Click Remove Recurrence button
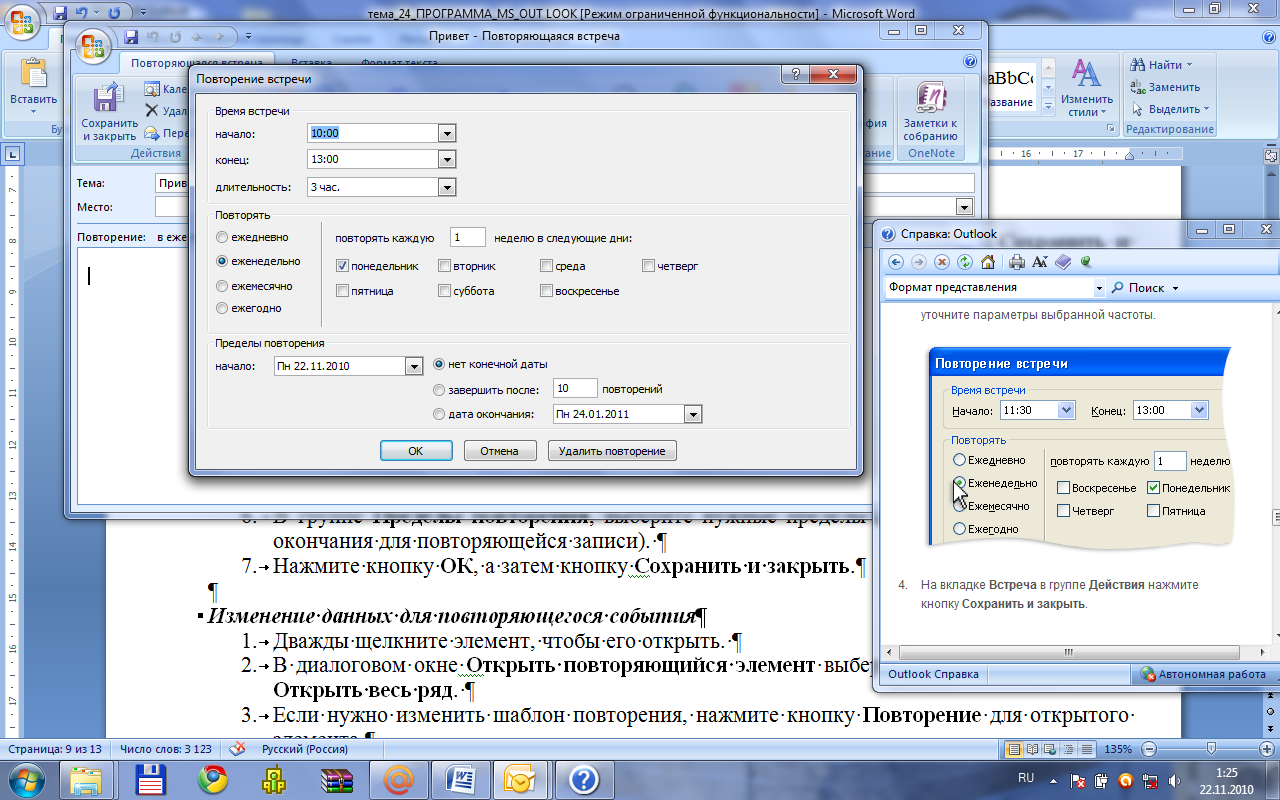Image resolution: width=1280 pixels, height=800 pixels. point(612,451)
